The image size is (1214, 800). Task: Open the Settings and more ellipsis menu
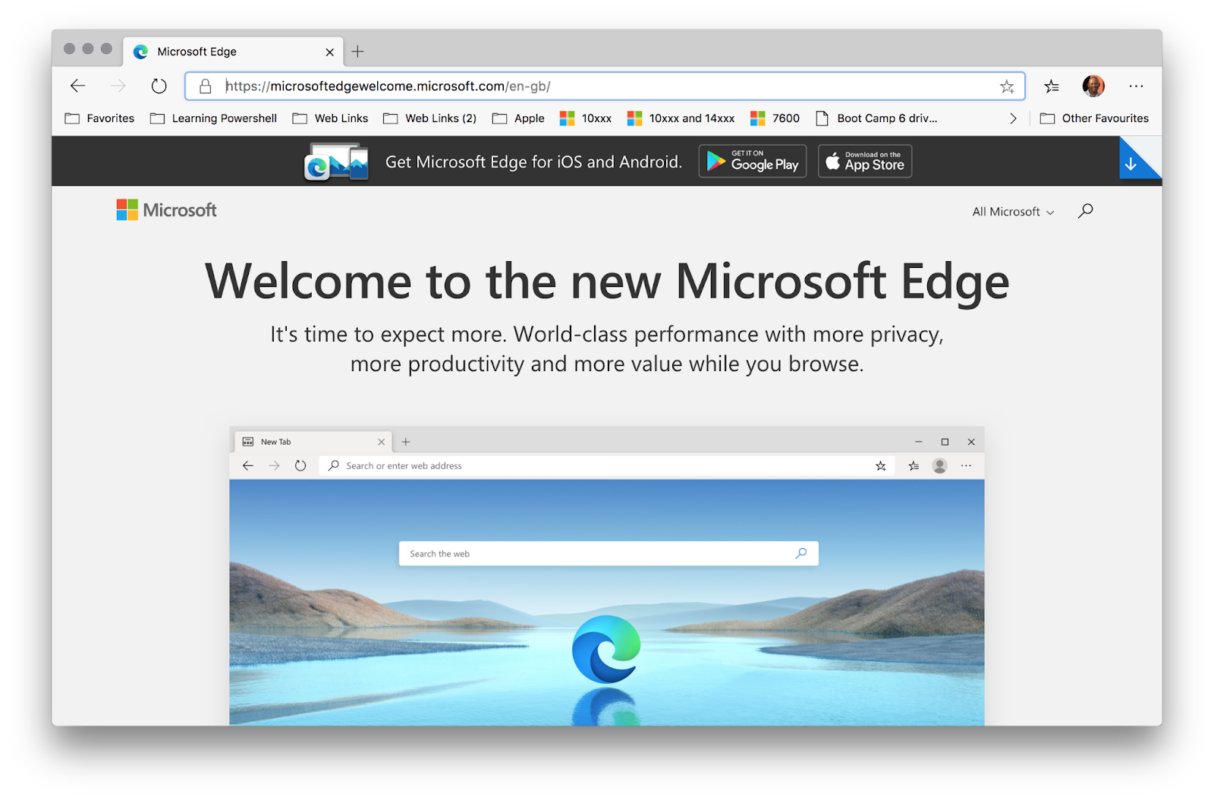coord(1136,86)
